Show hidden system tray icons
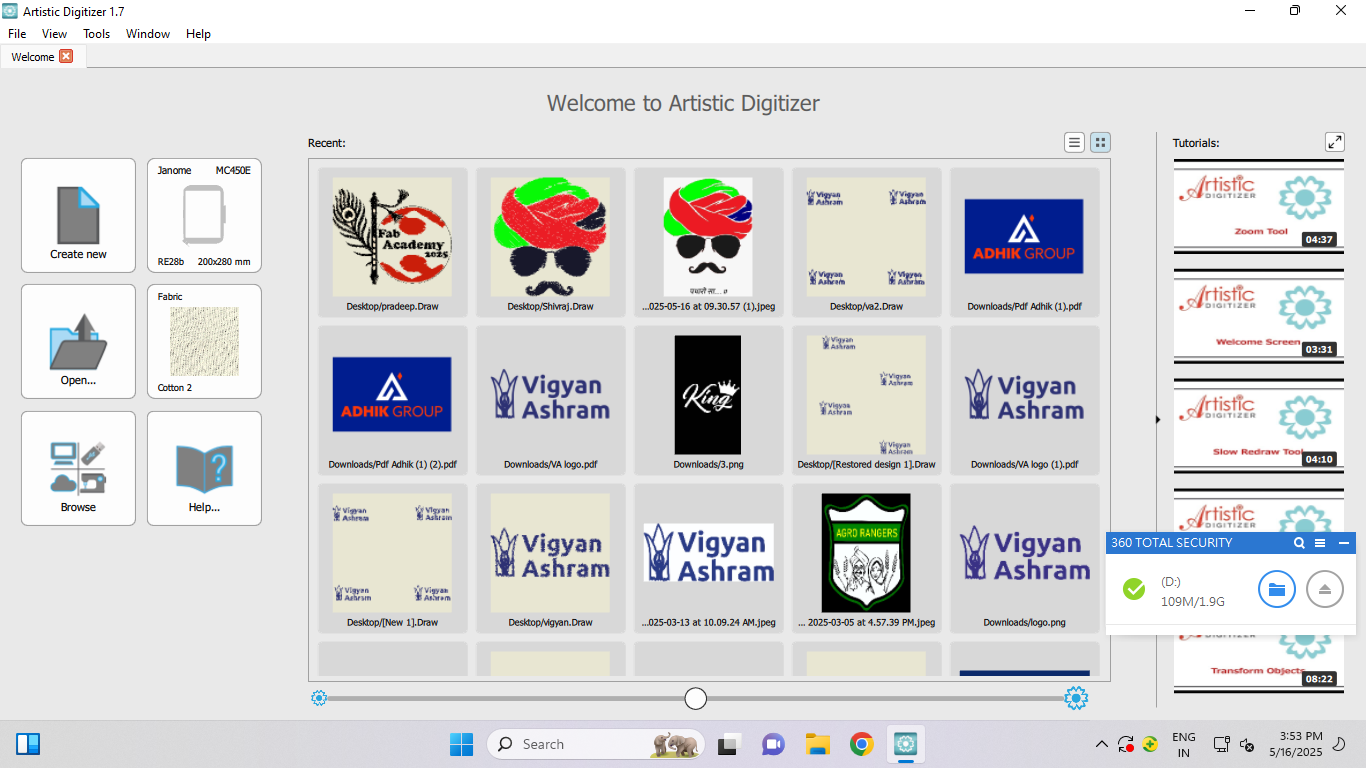The height and width of the screenshot is (768, 1366). [1102, 744]
